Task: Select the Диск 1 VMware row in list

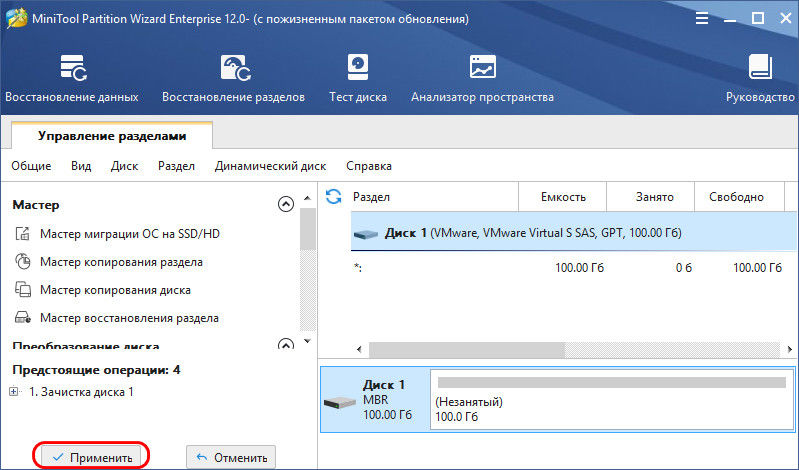Action: [x=574, y=233]
